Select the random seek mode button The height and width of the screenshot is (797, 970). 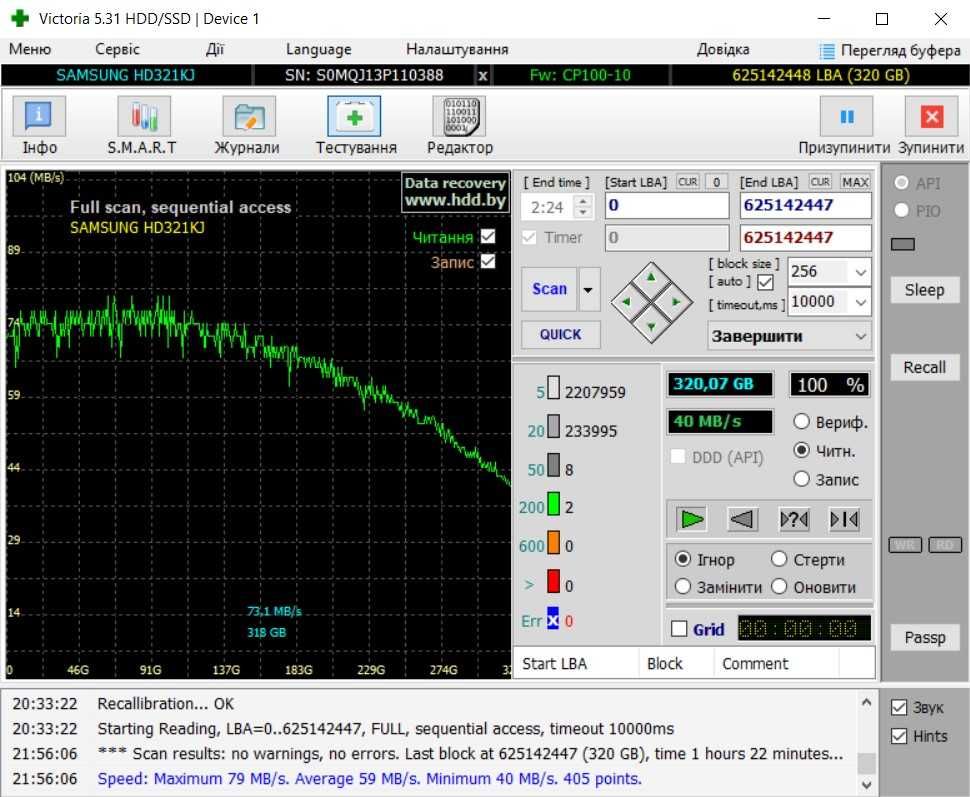[x=794, y=519]
